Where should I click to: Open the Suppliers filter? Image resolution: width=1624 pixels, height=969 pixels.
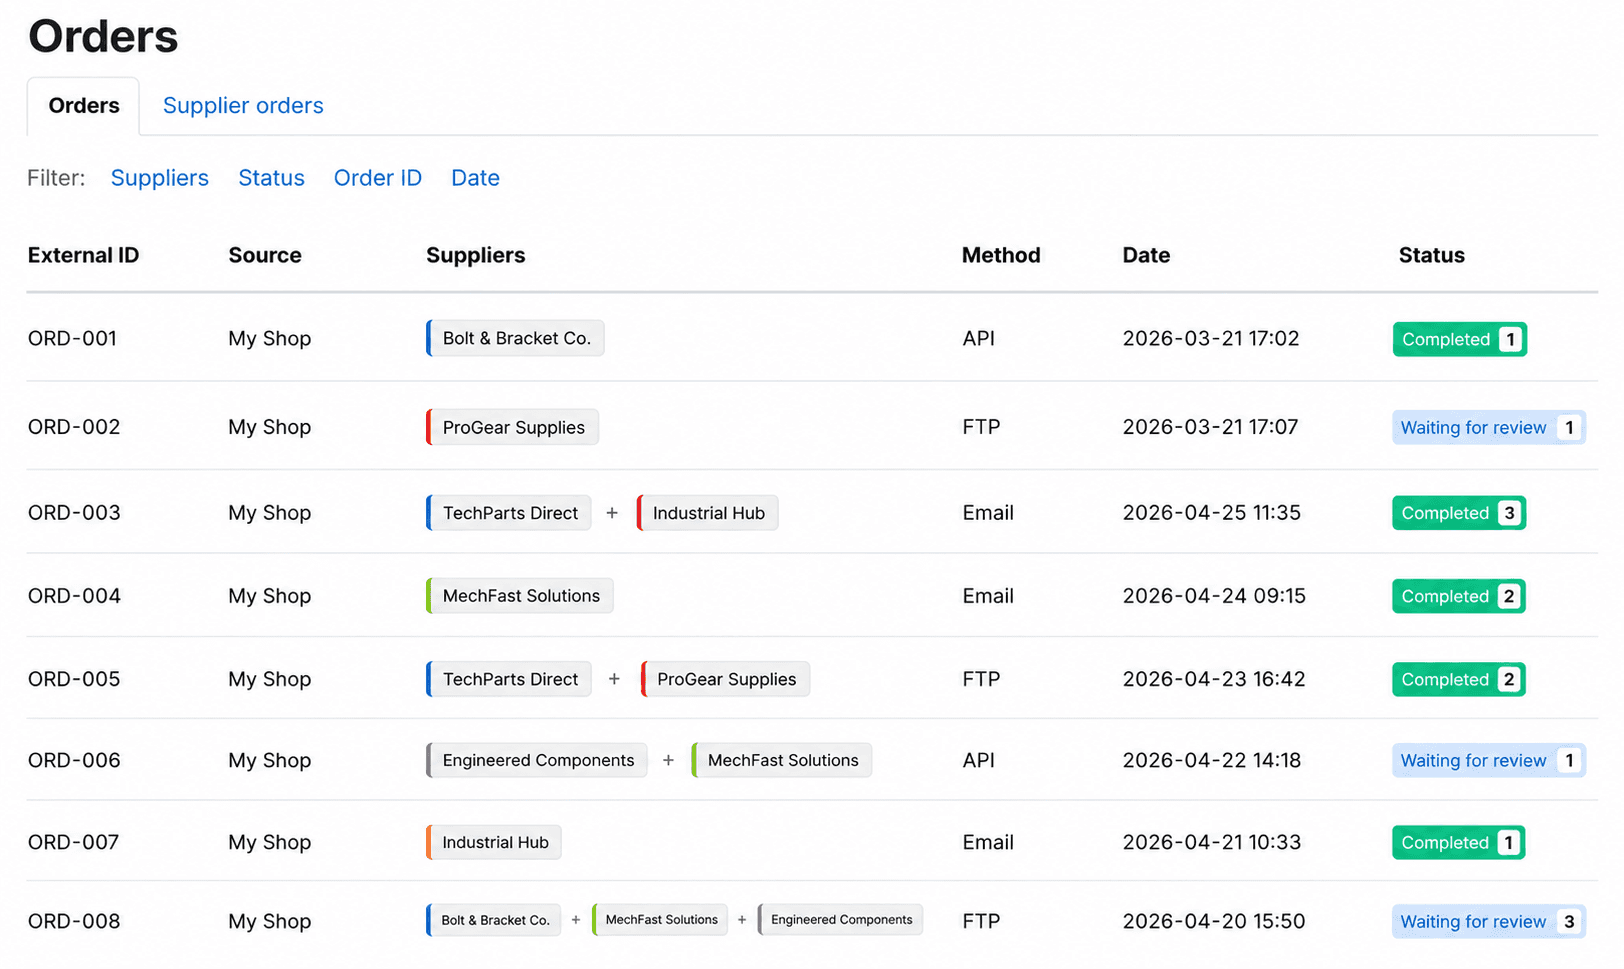coord(160,178)
